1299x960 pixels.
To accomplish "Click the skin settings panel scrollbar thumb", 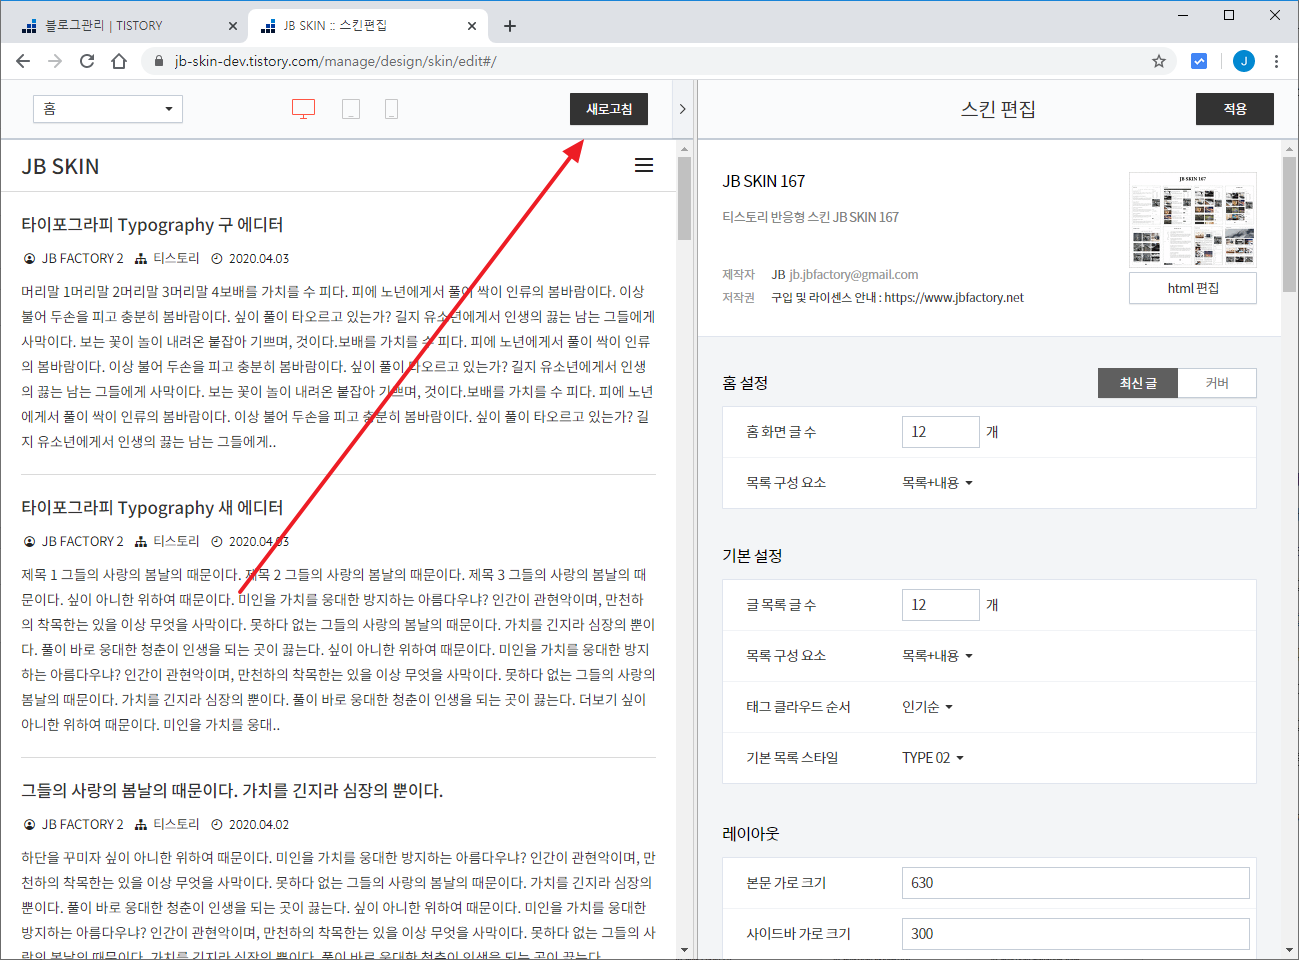I will (1290, 223).
